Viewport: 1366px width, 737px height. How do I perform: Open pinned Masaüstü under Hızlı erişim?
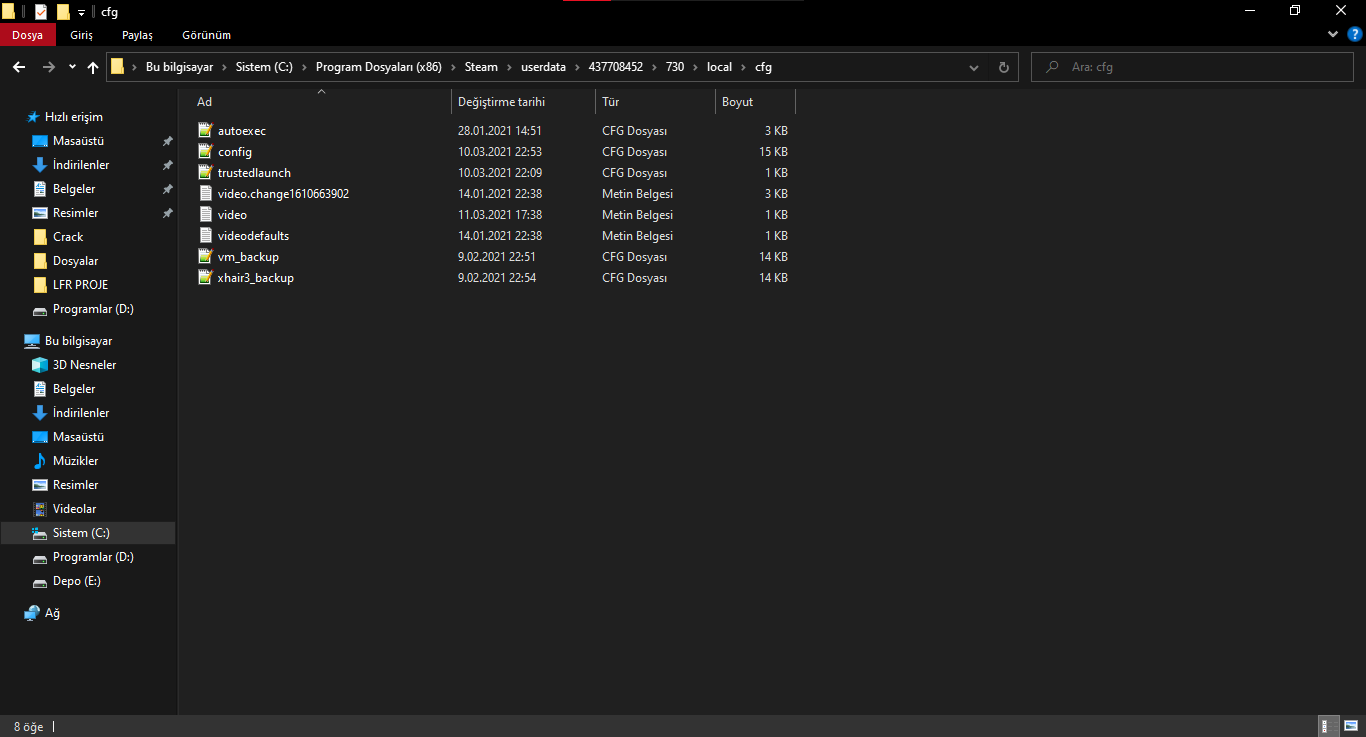tap(78, 141)
